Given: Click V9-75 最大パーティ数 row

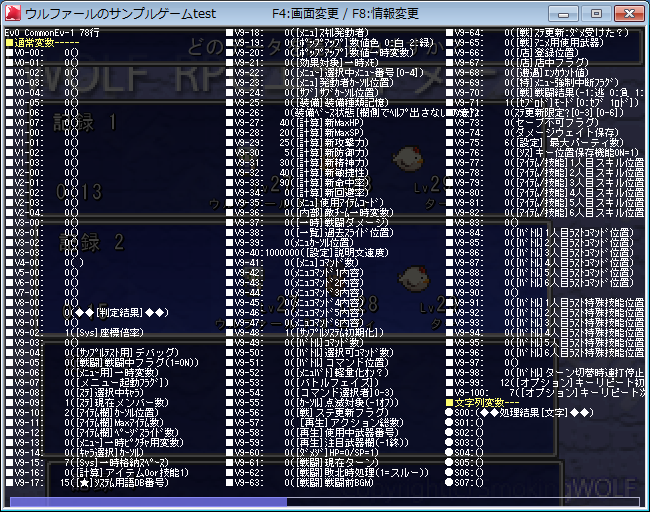Looking at the screenshot, I should (535, 142).
